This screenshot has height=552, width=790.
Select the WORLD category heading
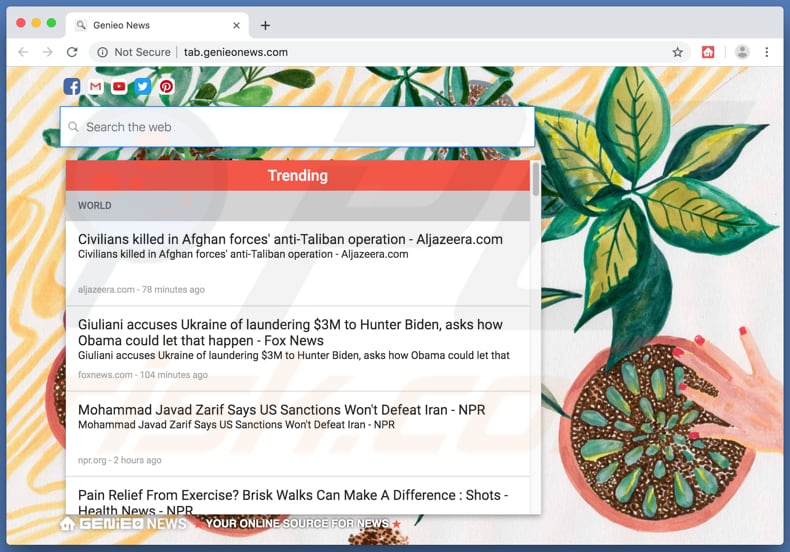[x=95, y=205]
